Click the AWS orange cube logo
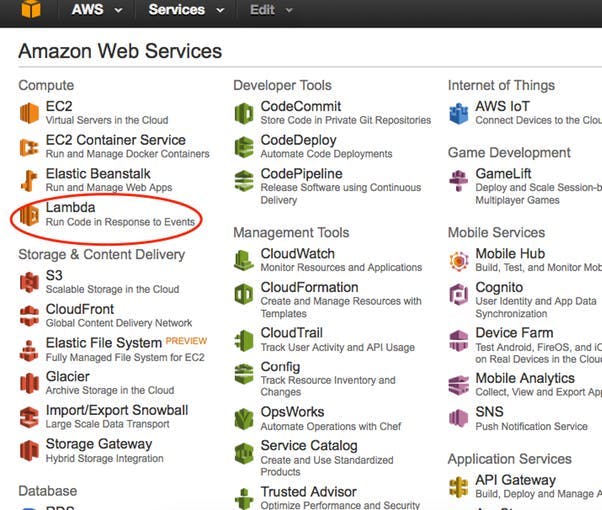 31,9
